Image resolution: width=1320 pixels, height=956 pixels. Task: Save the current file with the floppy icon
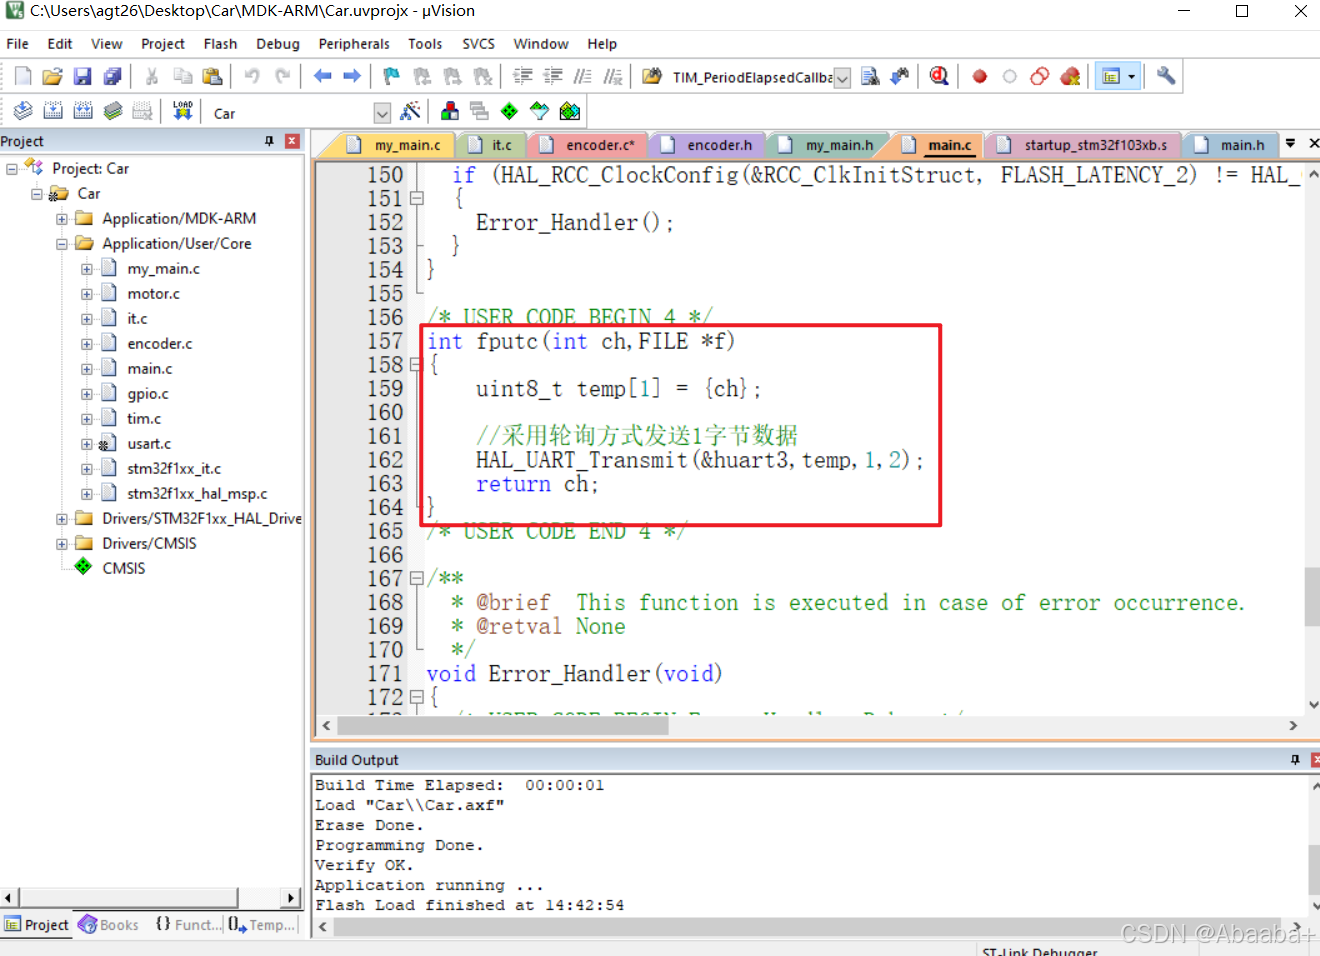(x=83, y=76)
